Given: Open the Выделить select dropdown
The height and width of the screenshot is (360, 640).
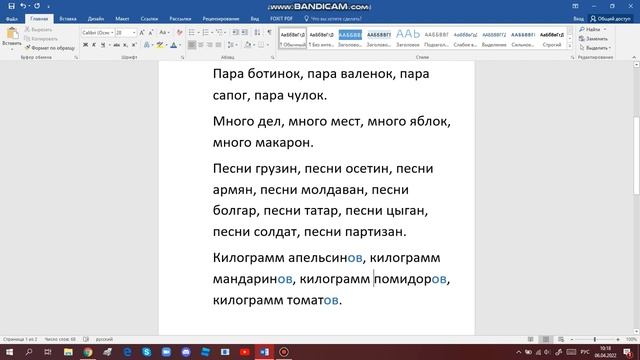Looking at the screenshot, I should click(x=595, y=48).
